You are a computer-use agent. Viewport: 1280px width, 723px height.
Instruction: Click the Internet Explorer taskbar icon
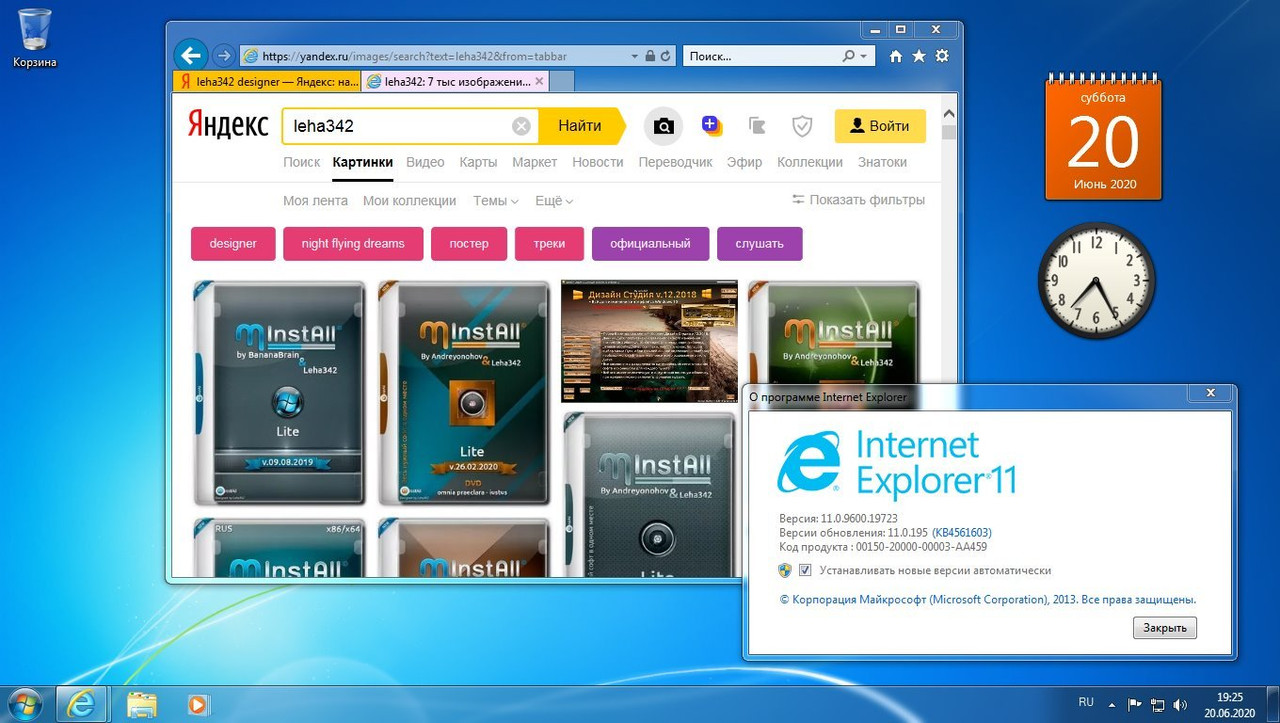81,704
